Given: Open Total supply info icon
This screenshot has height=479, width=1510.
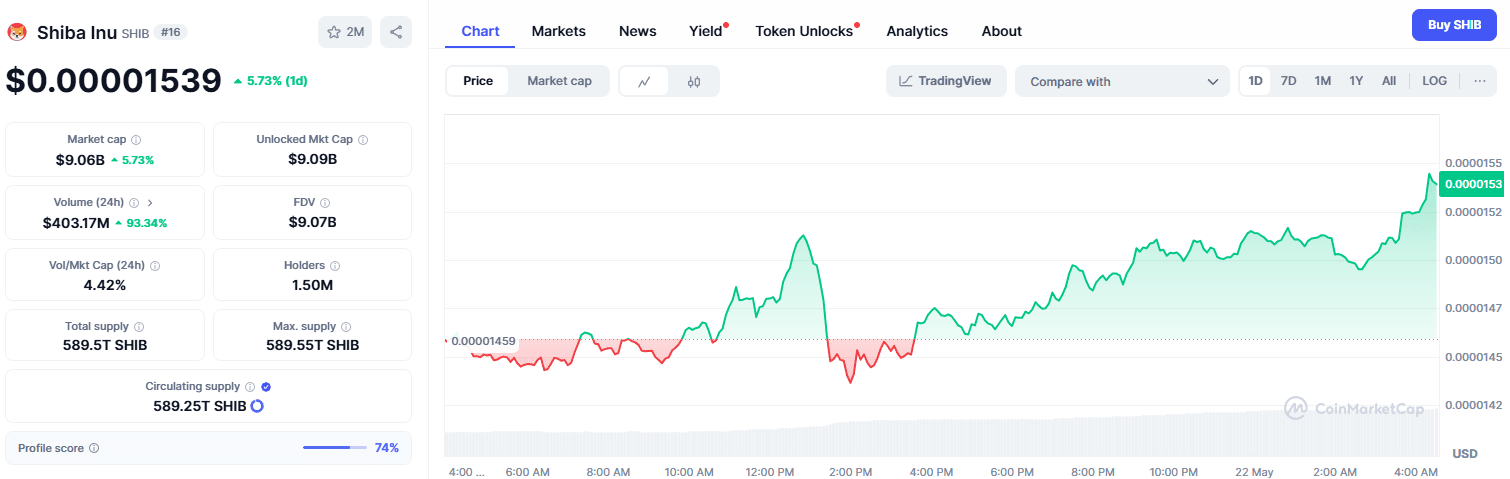Looking at the screenshot, I should tap(139, 327).
